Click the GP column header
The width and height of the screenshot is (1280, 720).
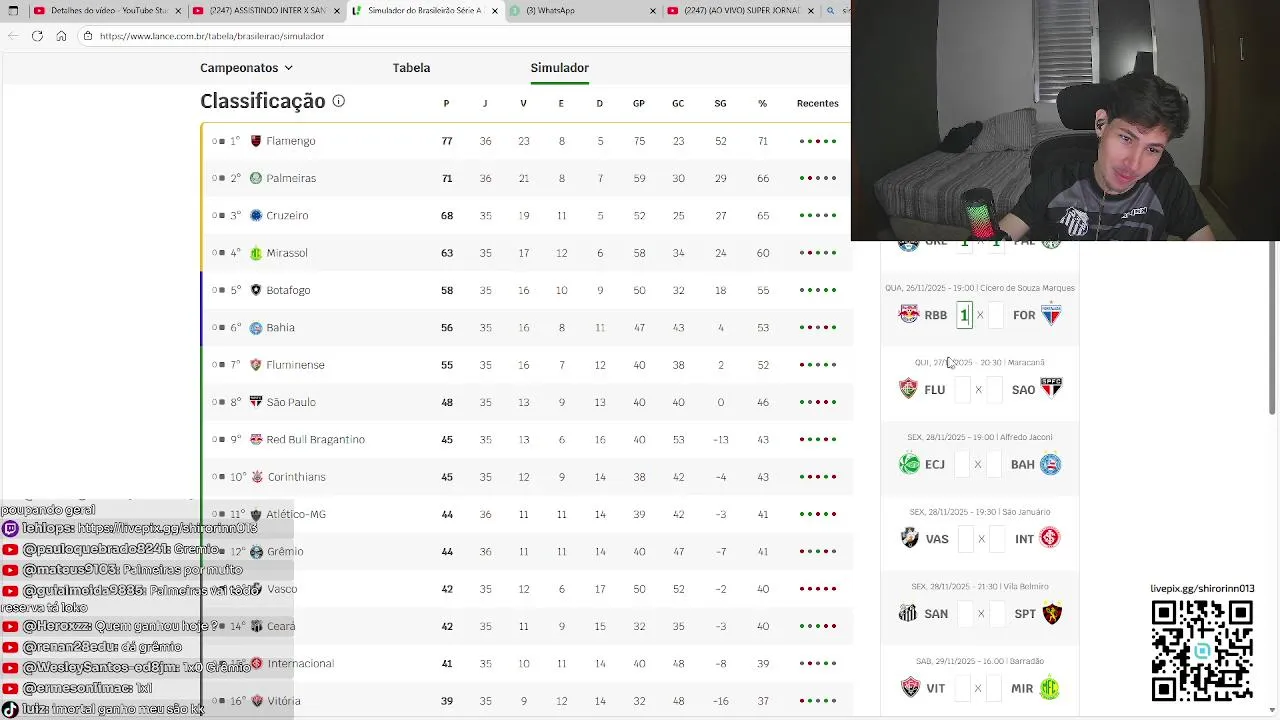[x=638, y=103]
